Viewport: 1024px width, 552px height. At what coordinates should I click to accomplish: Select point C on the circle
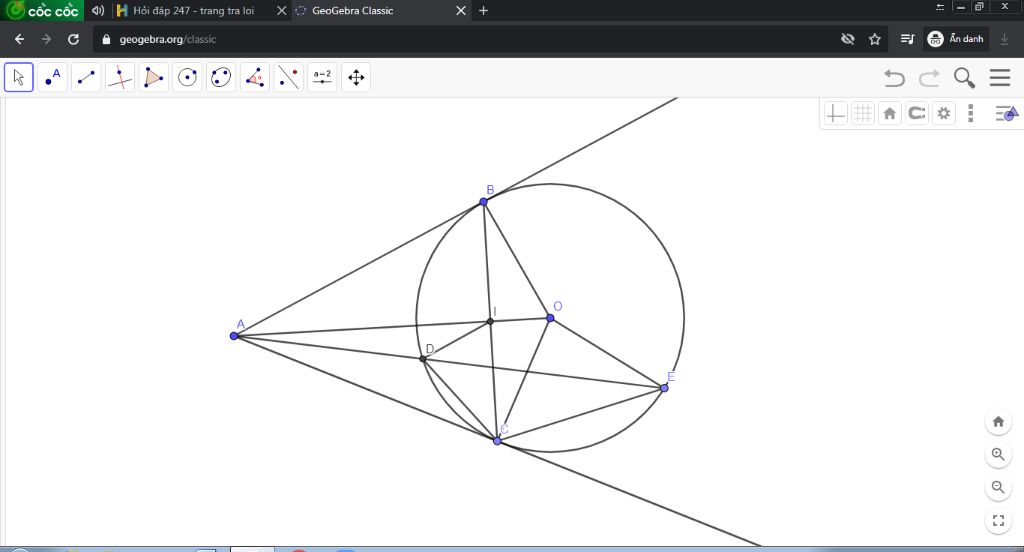497,441
